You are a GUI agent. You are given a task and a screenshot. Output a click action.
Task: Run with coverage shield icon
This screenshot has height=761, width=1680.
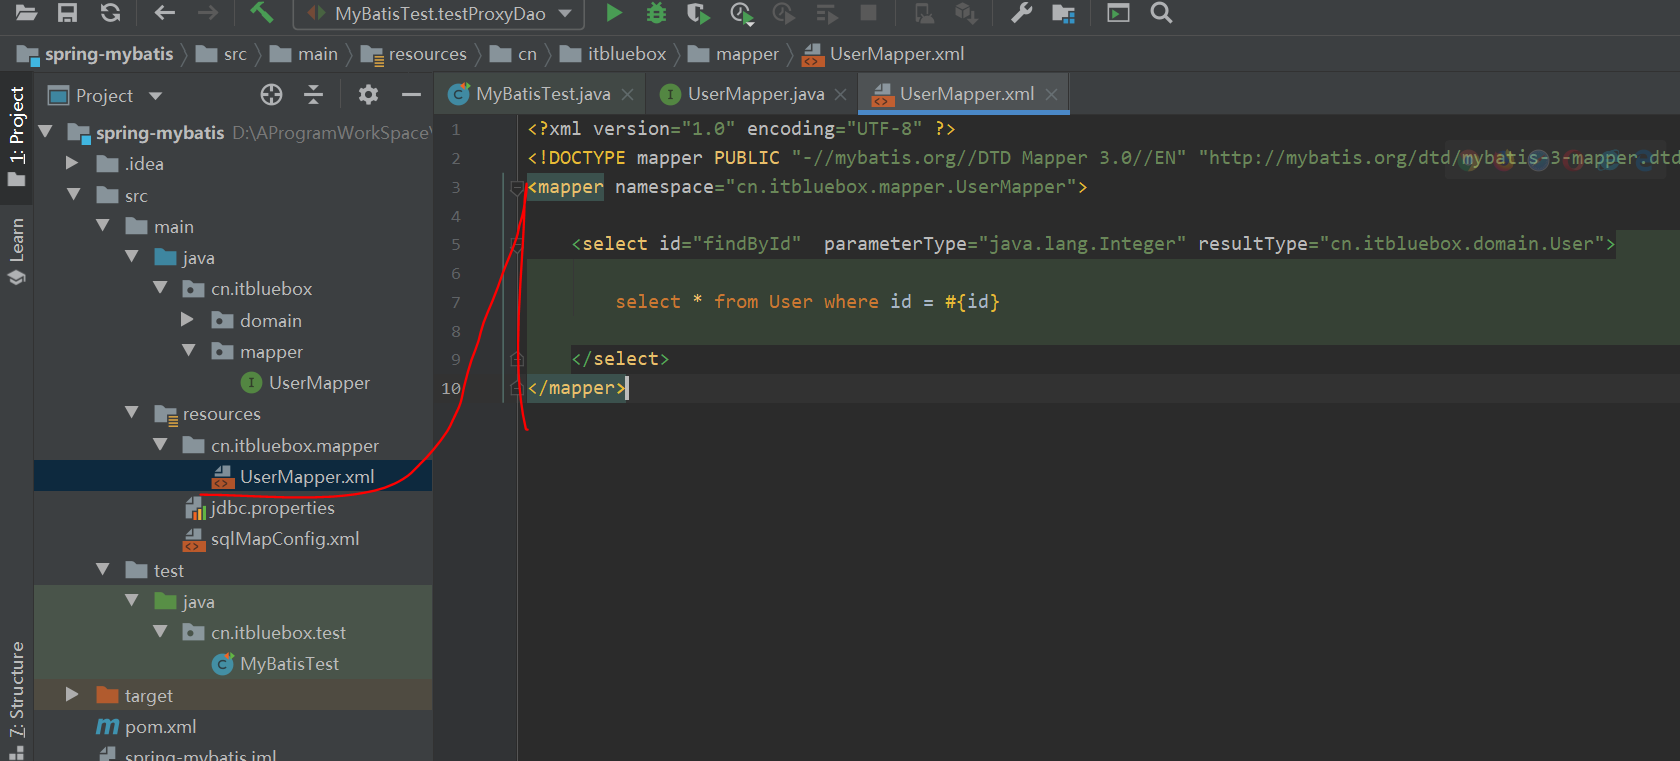pos(698,13)
